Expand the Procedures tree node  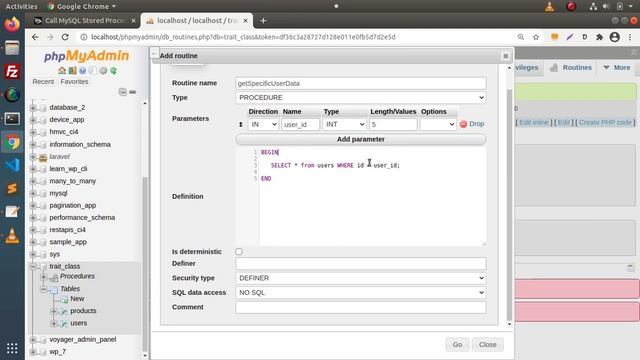tap(43, 277)
